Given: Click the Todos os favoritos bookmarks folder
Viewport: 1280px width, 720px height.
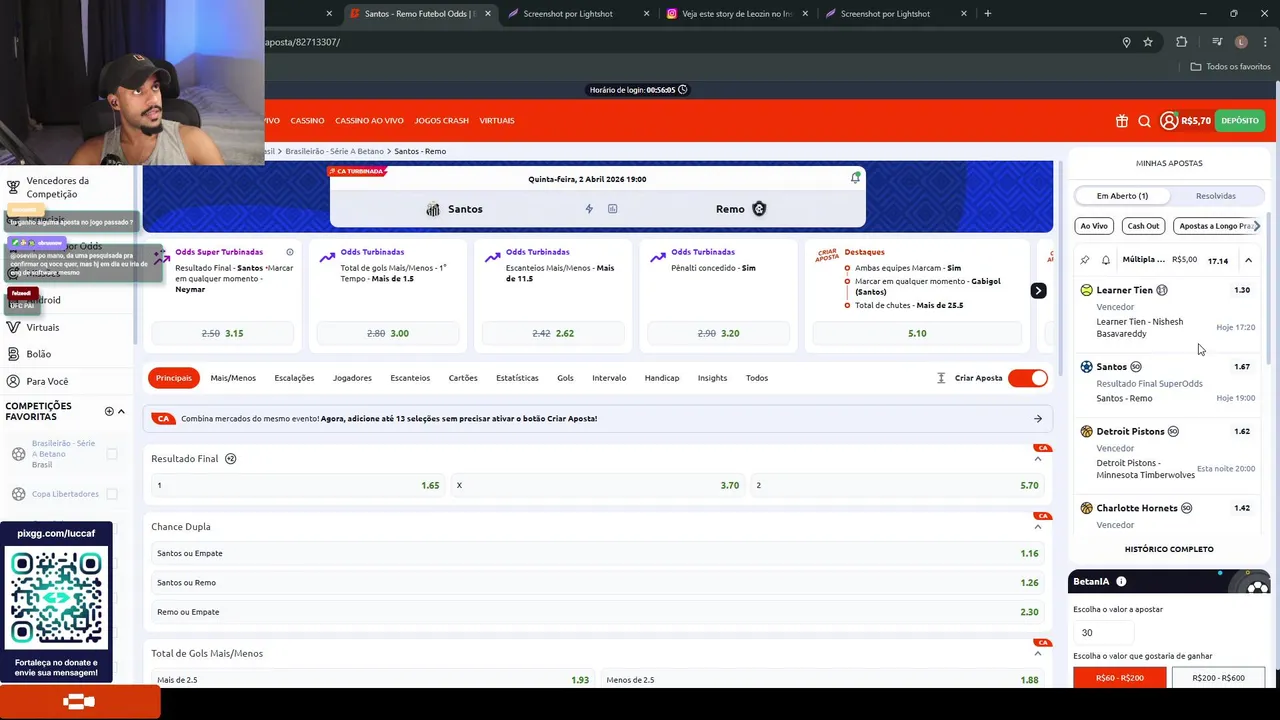Looking at the screenshot, I should (x=1231, y=67).
